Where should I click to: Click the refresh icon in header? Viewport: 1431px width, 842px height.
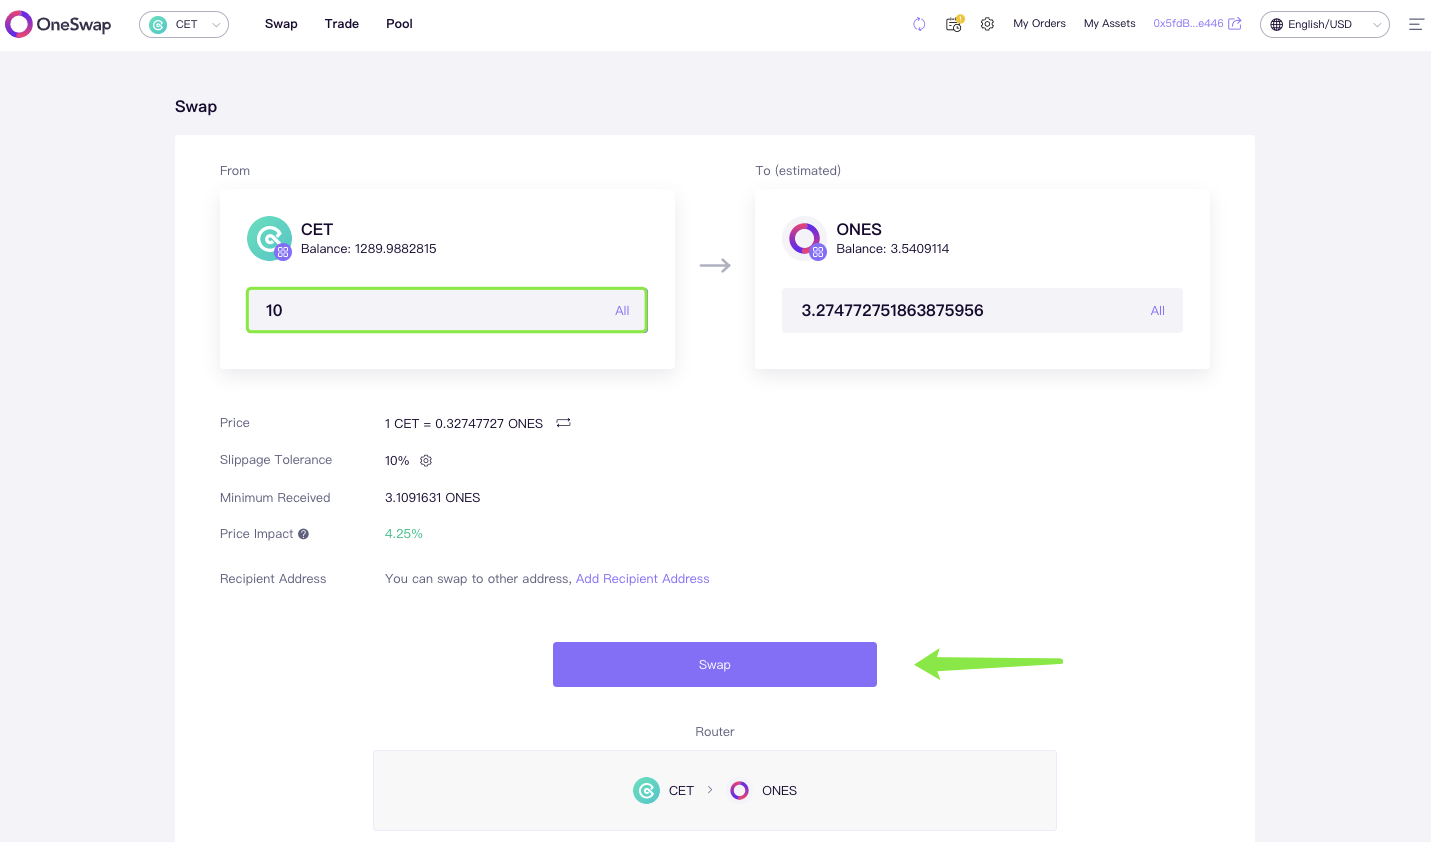[919, 24]
